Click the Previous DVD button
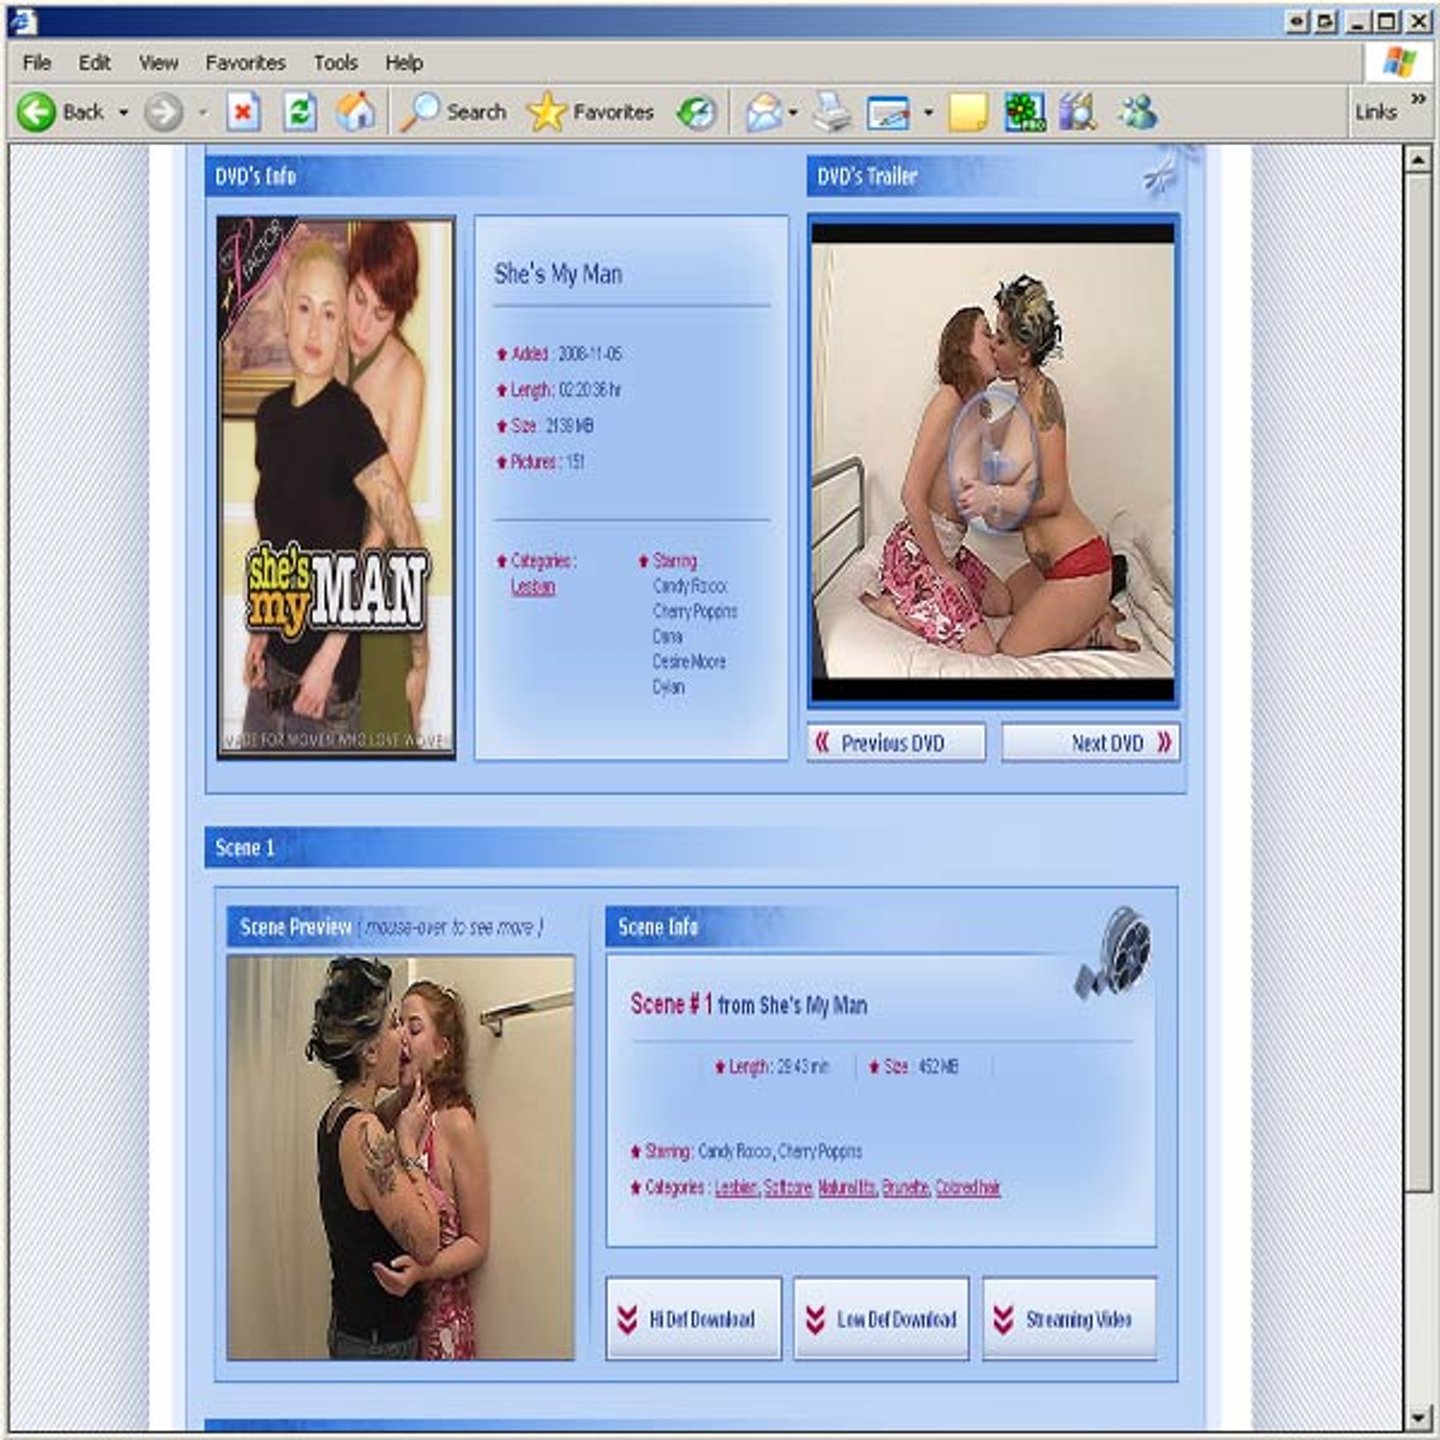Viewport: 1440px width, 1440px height. (895, 743)
